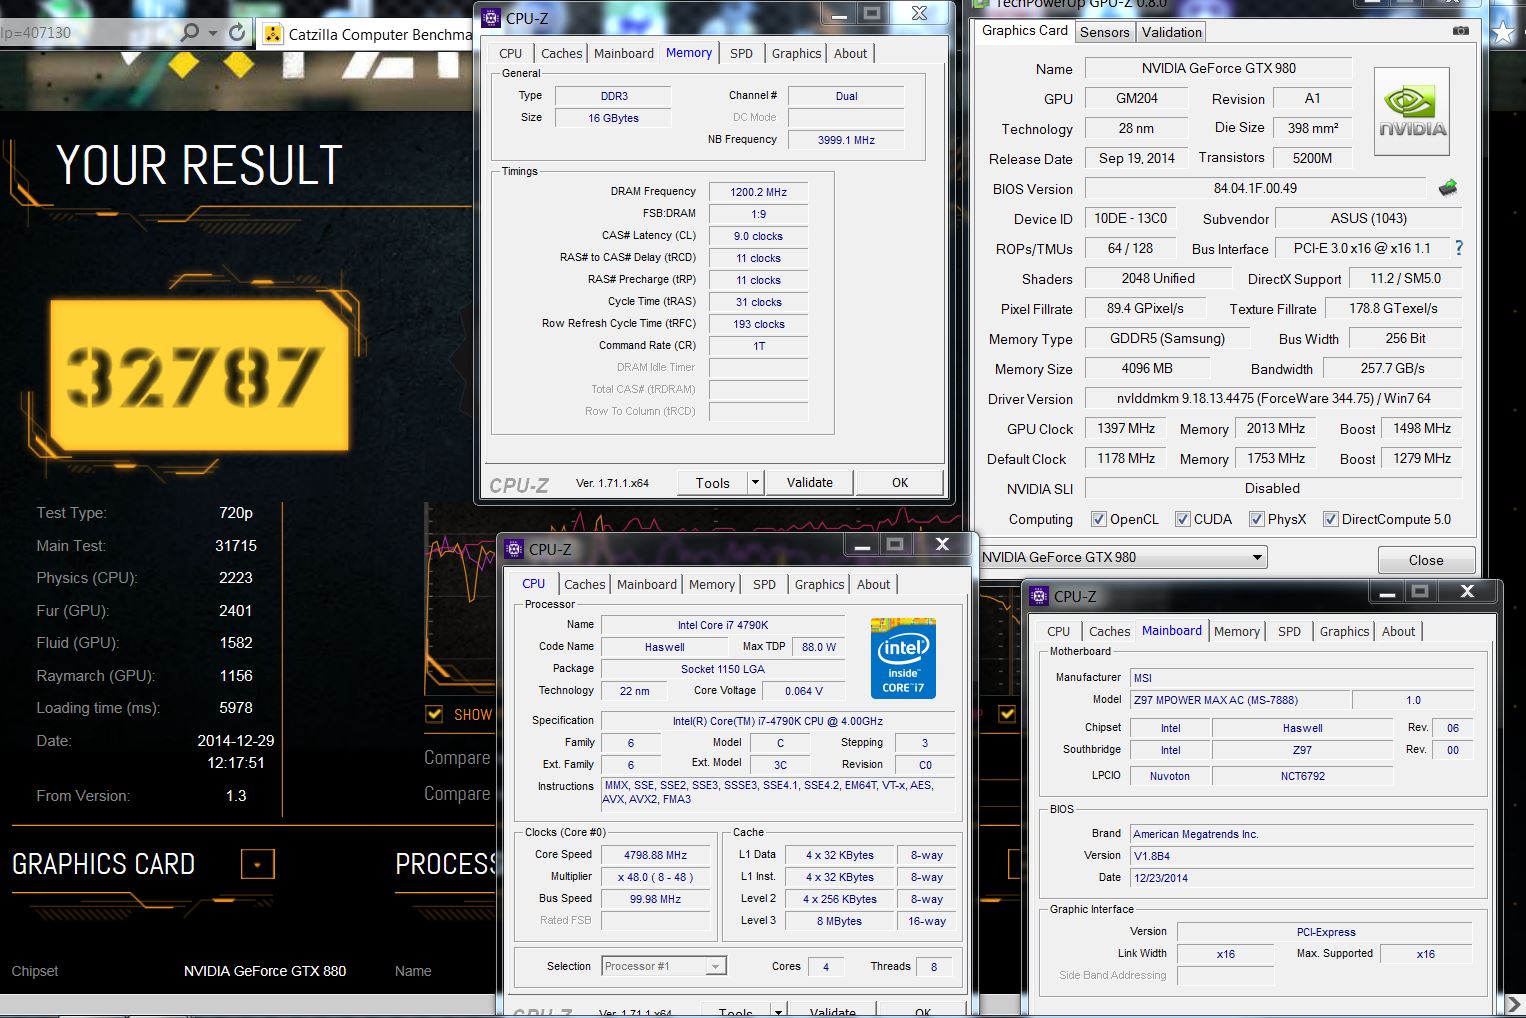
Task: Click the favorites star icon in browser
Action: pos(1503,33)
